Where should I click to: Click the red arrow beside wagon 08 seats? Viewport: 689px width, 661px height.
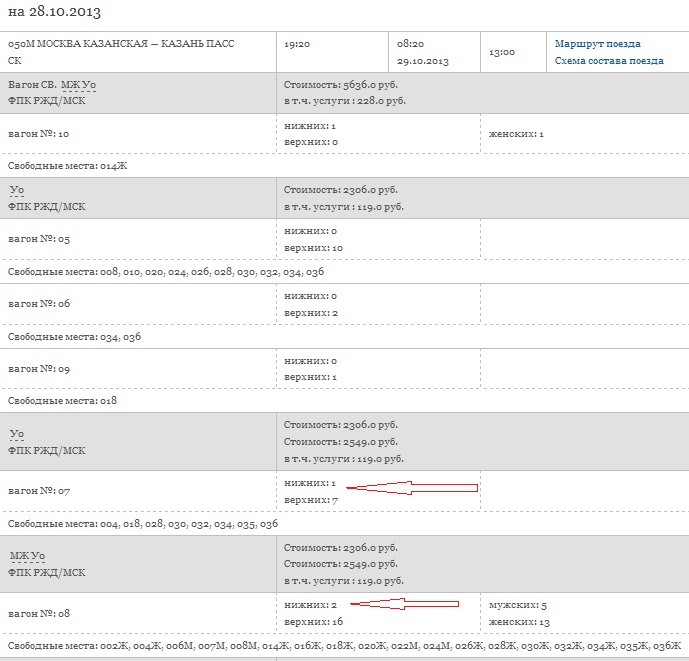pos(405,604)
